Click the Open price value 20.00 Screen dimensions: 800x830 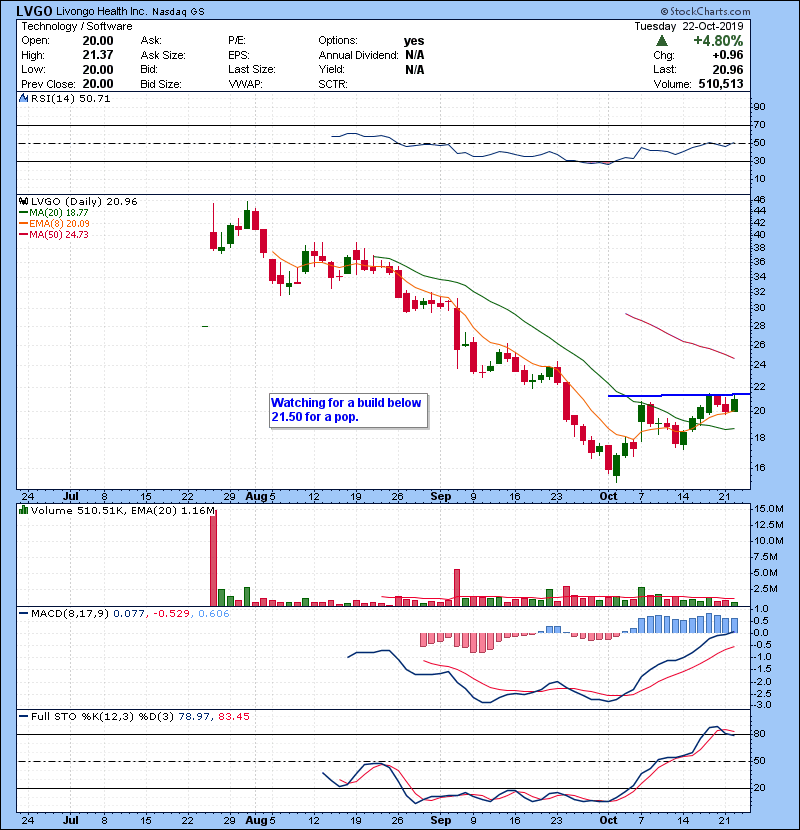(x=98, y=41)
